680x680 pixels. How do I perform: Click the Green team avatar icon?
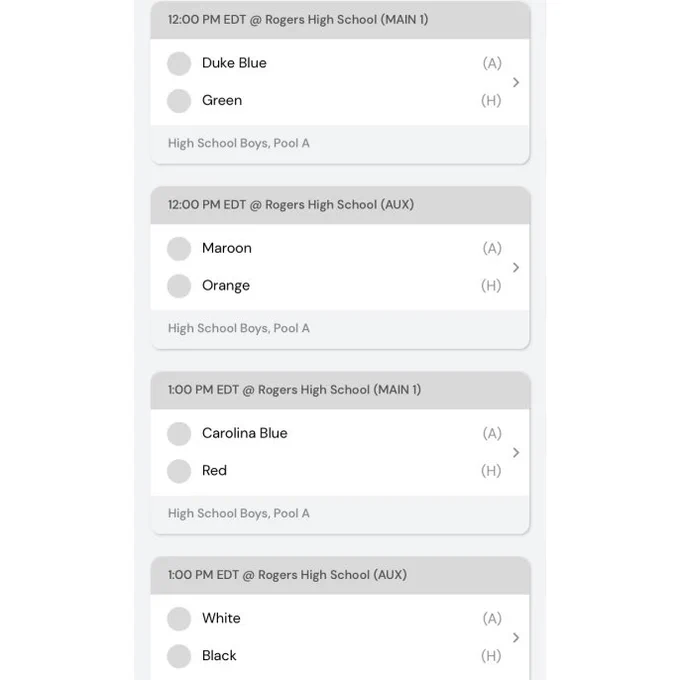point(179,101)
